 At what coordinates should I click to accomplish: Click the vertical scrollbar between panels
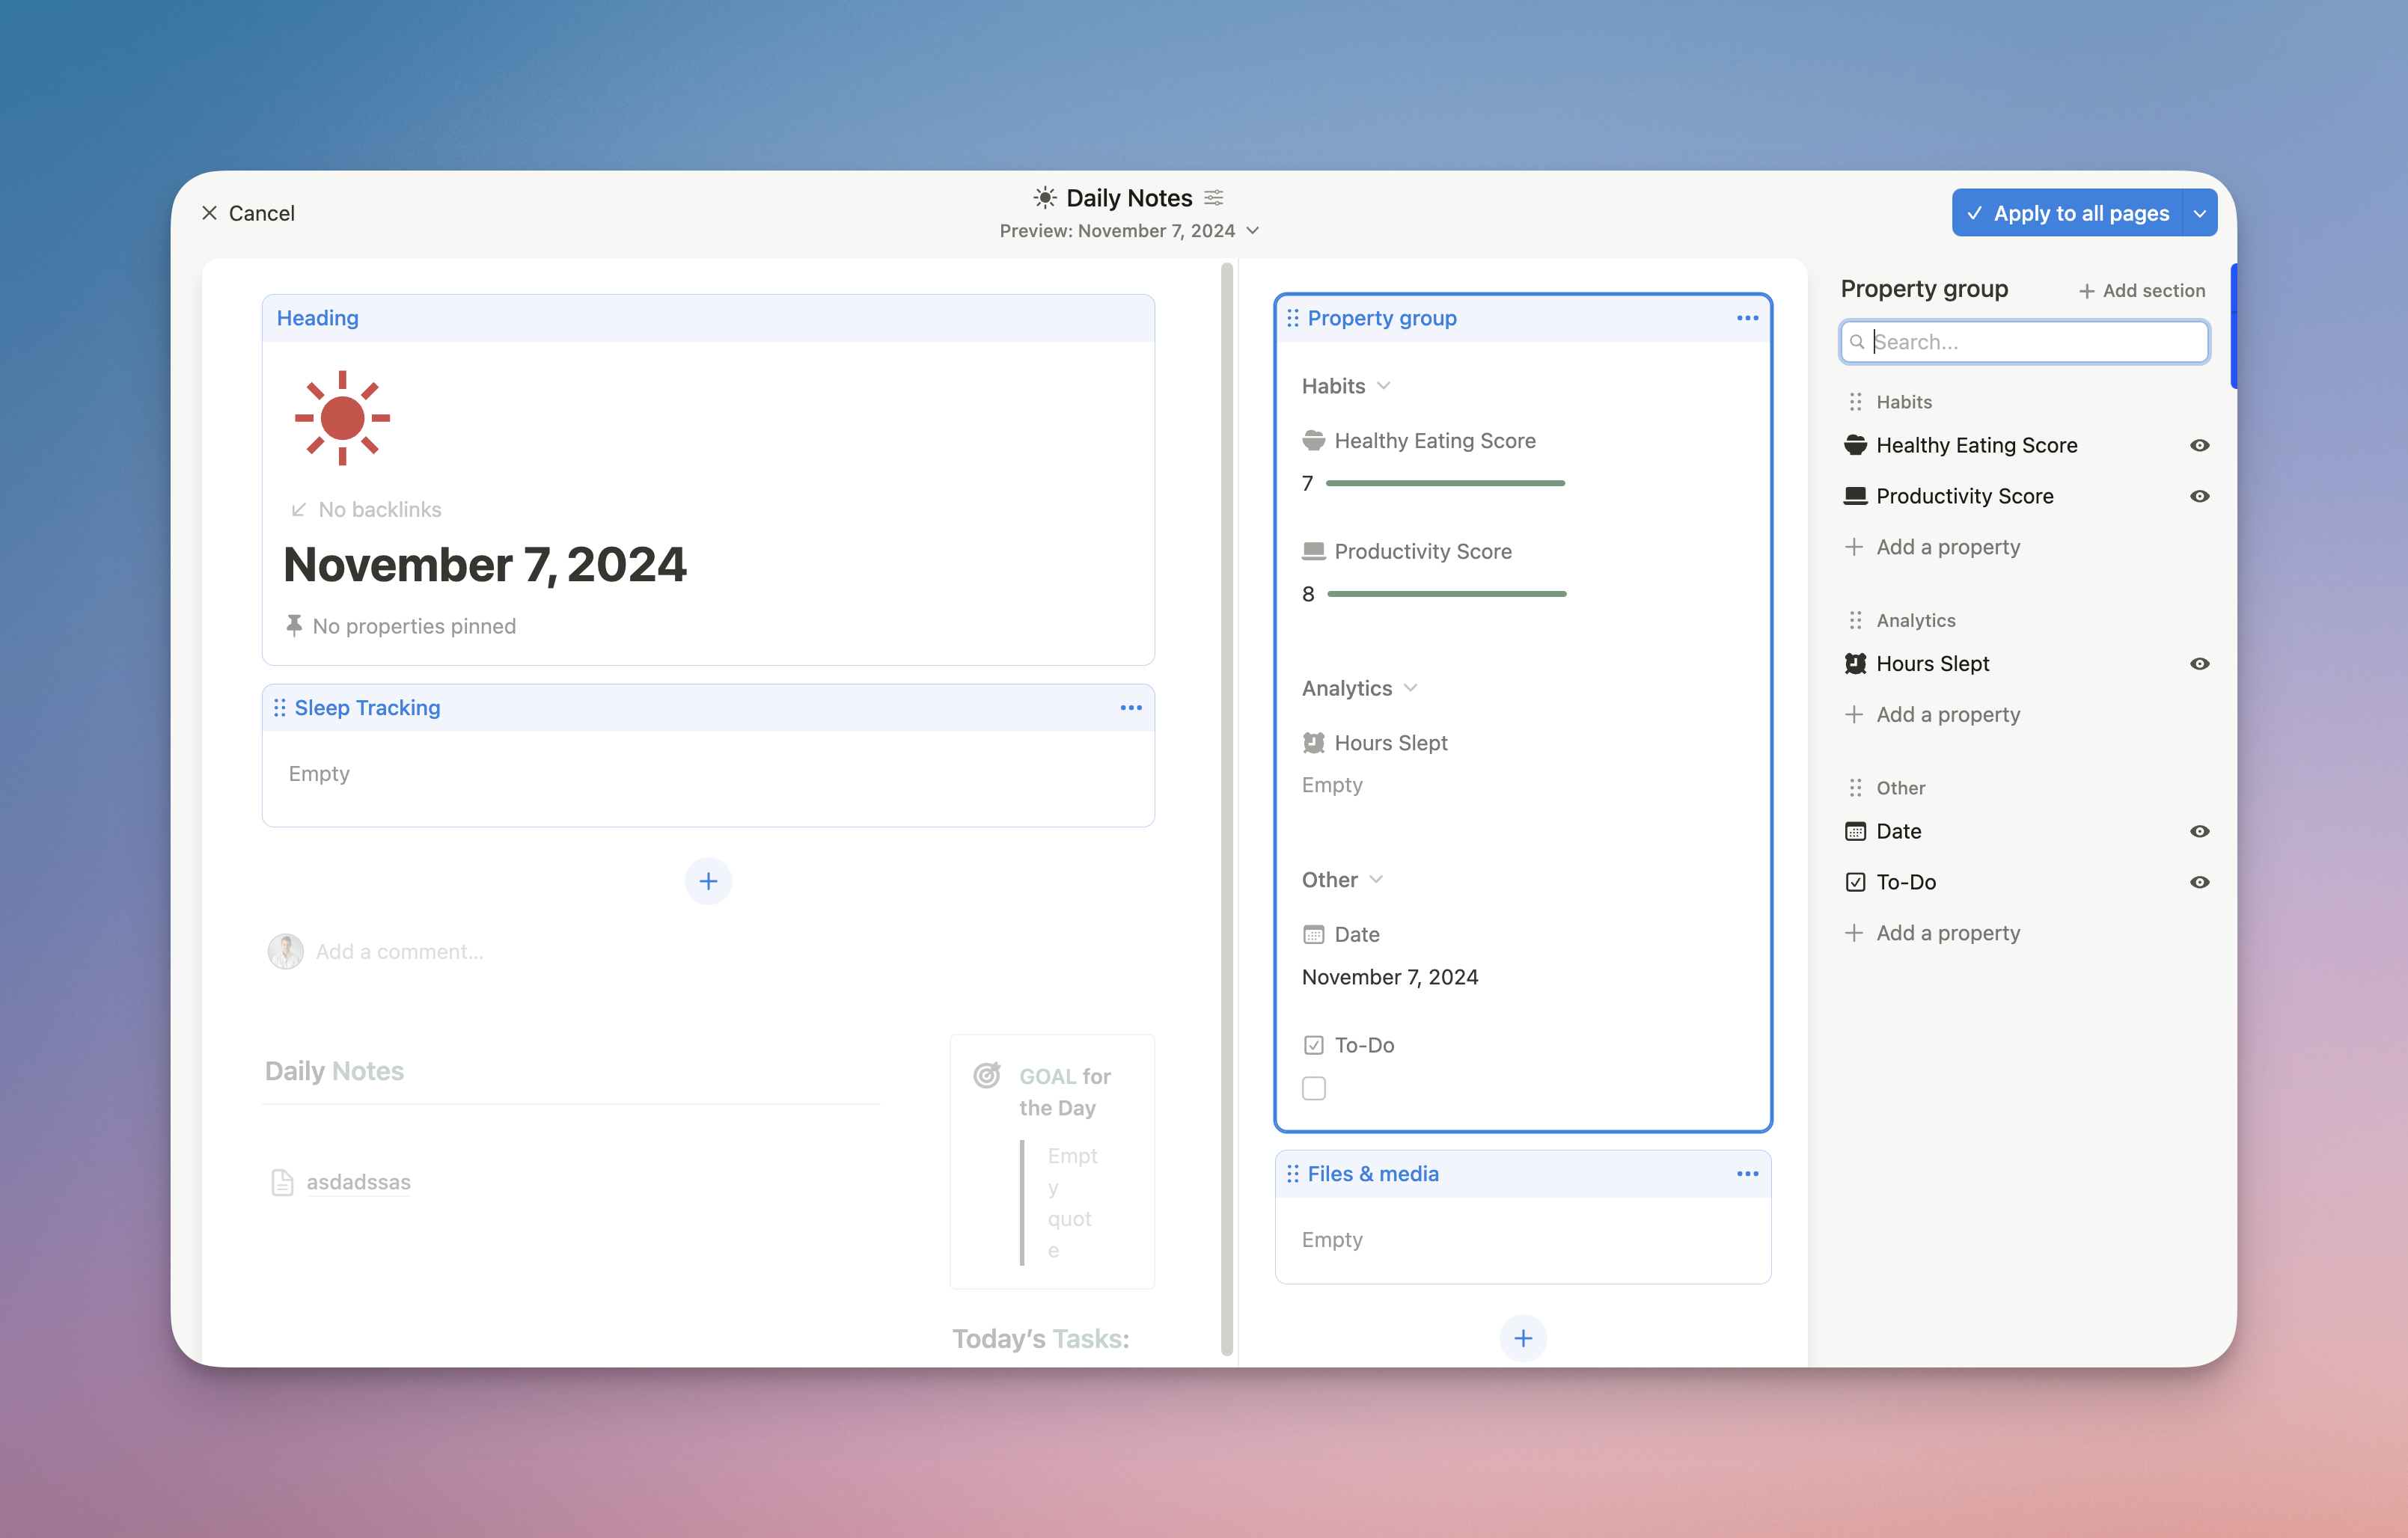[x=1226, y=810]
